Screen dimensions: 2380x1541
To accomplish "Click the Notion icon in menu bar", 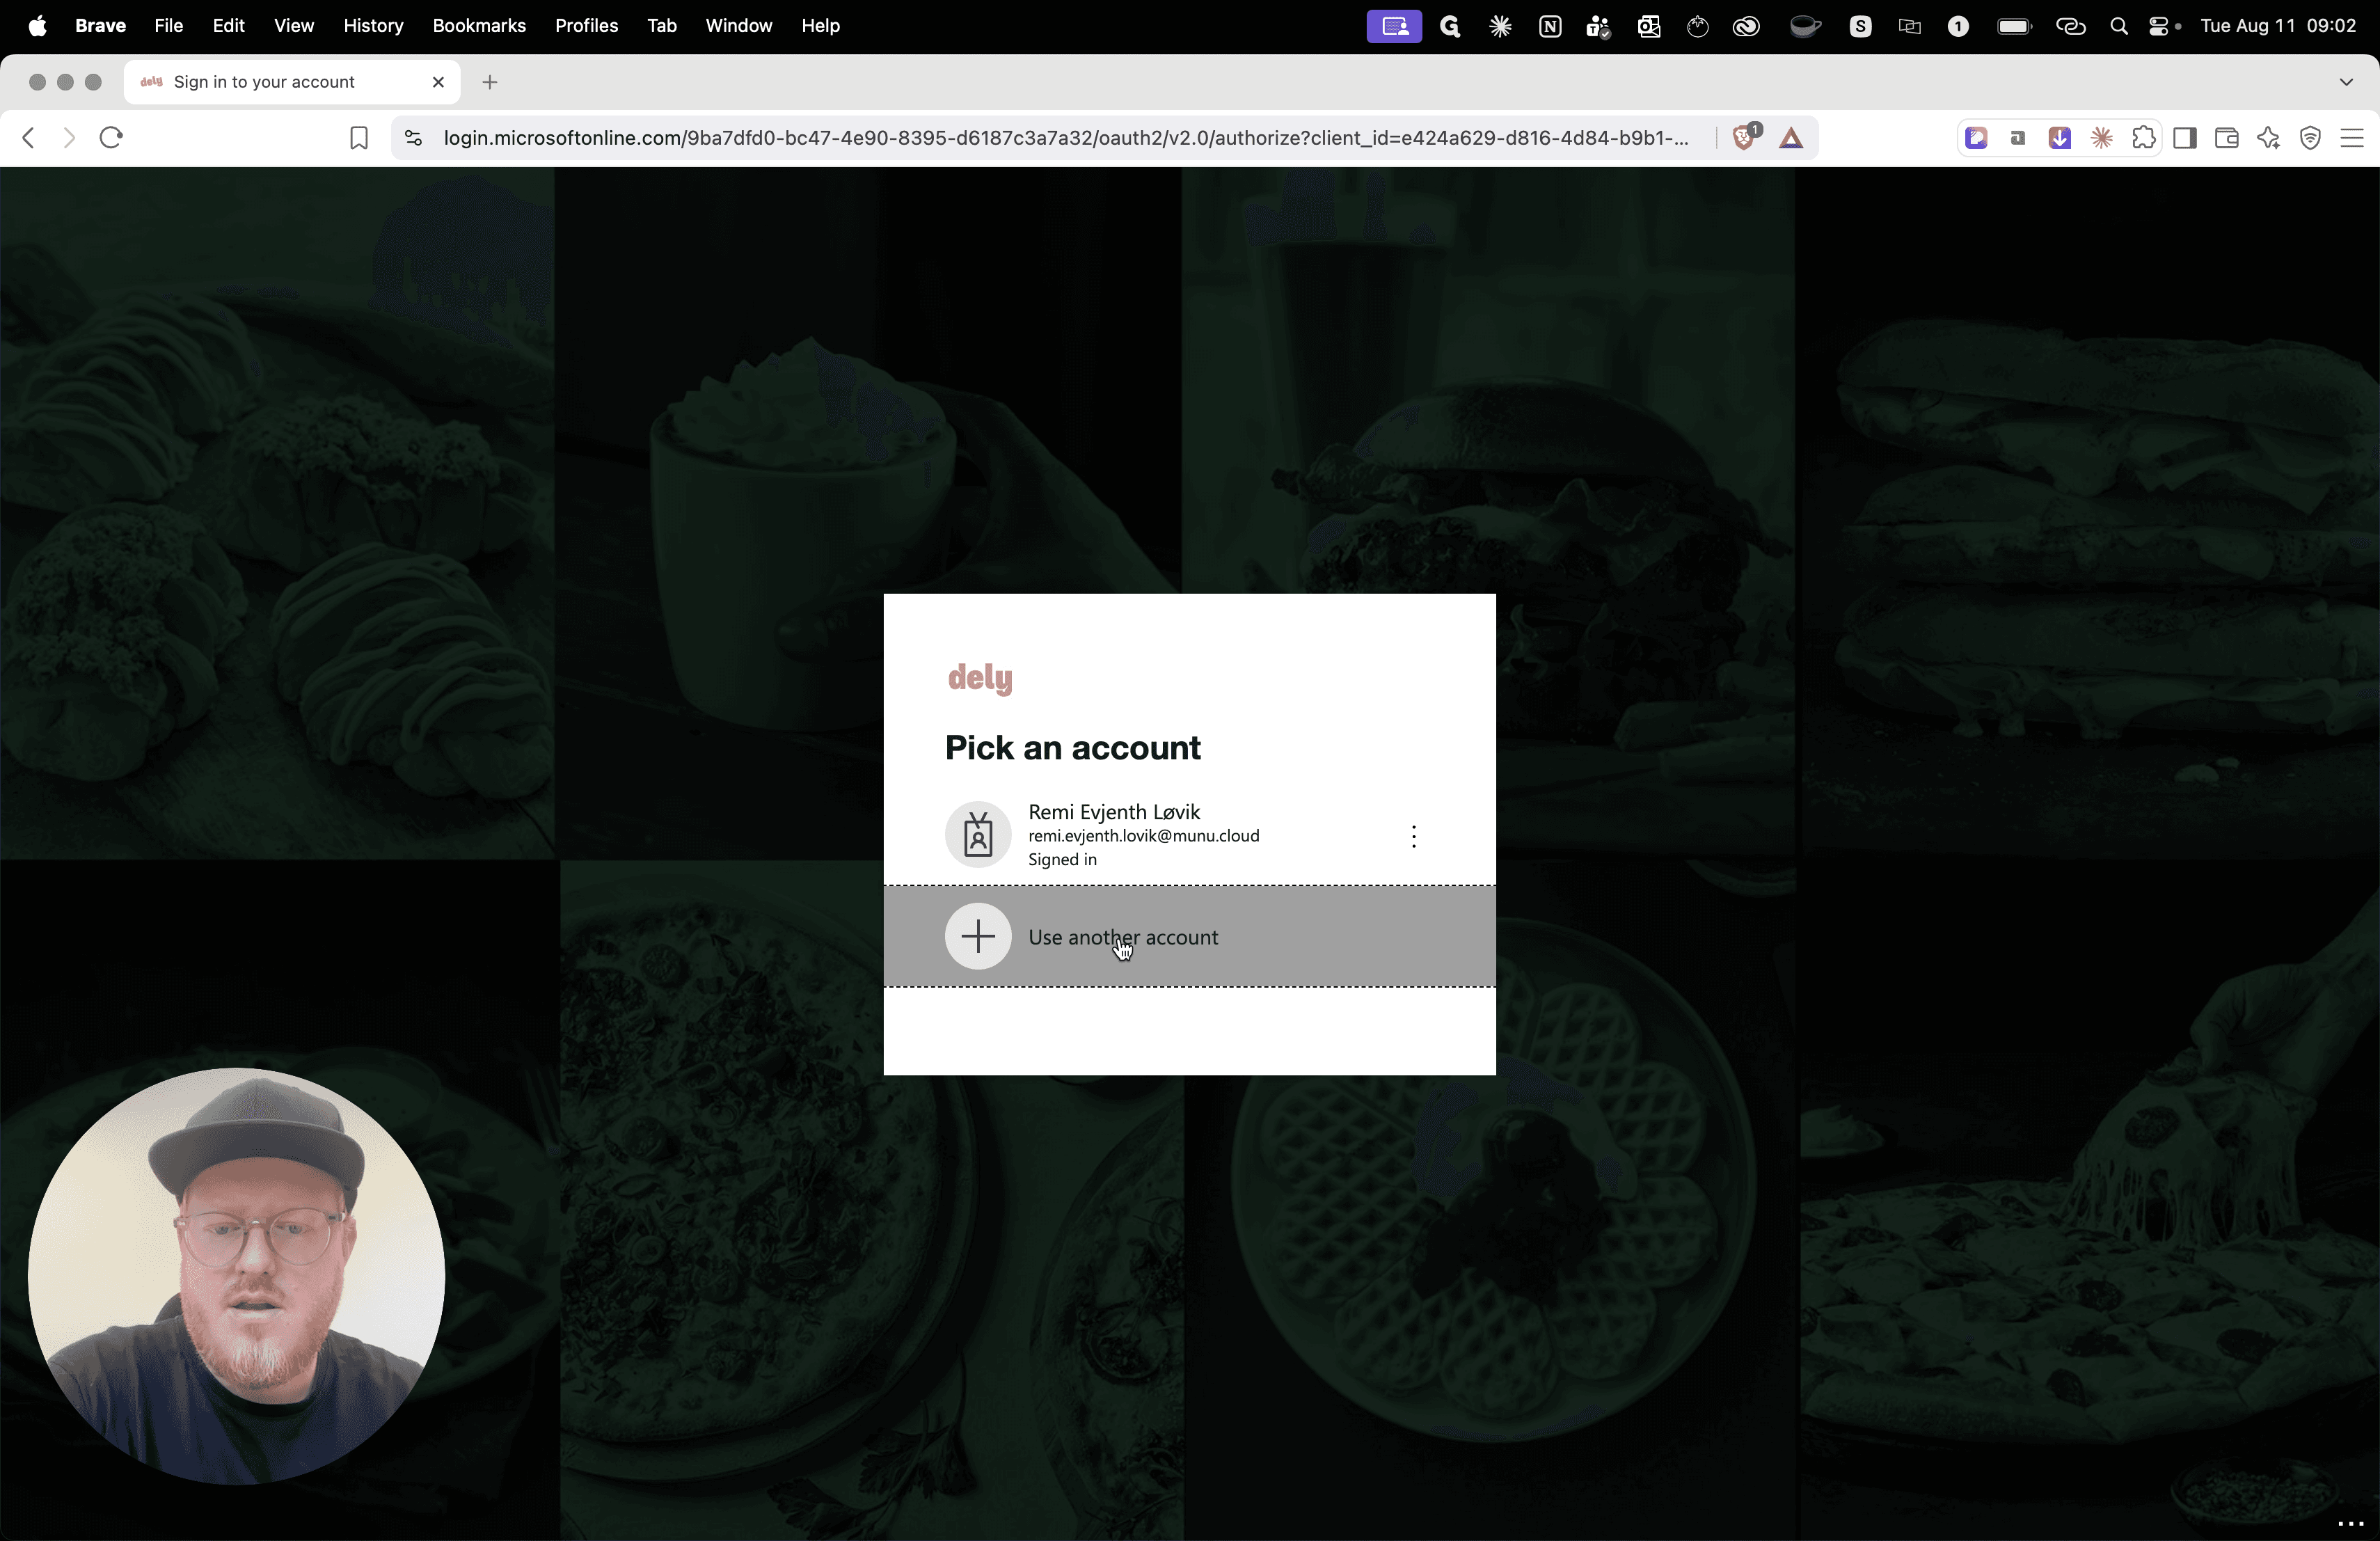I will 1550,27.
